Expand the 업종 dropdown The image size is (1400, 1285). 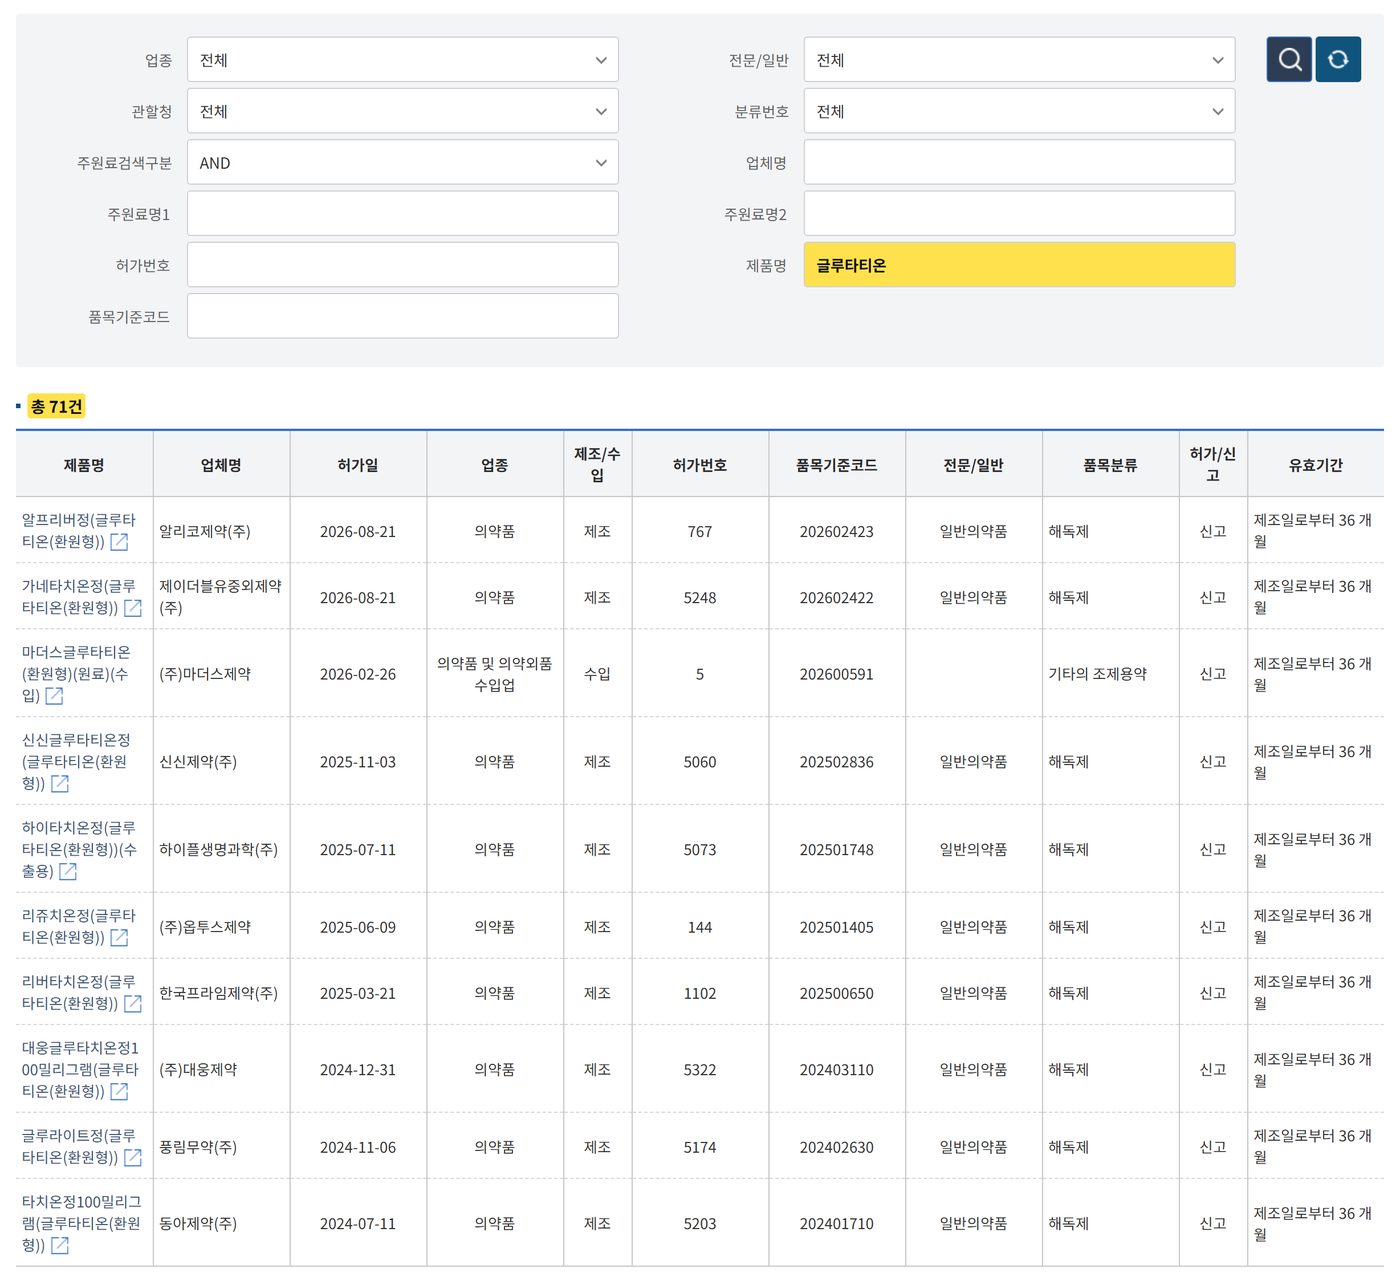pyautogui.click(x=402, y=60)
